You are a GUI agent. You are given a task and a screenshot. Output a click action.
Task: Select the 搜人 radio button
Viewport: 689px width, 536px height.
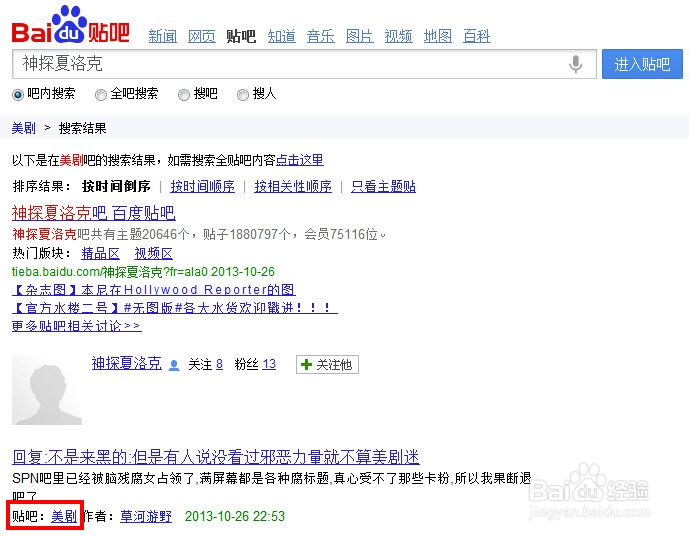click(243, 94)
